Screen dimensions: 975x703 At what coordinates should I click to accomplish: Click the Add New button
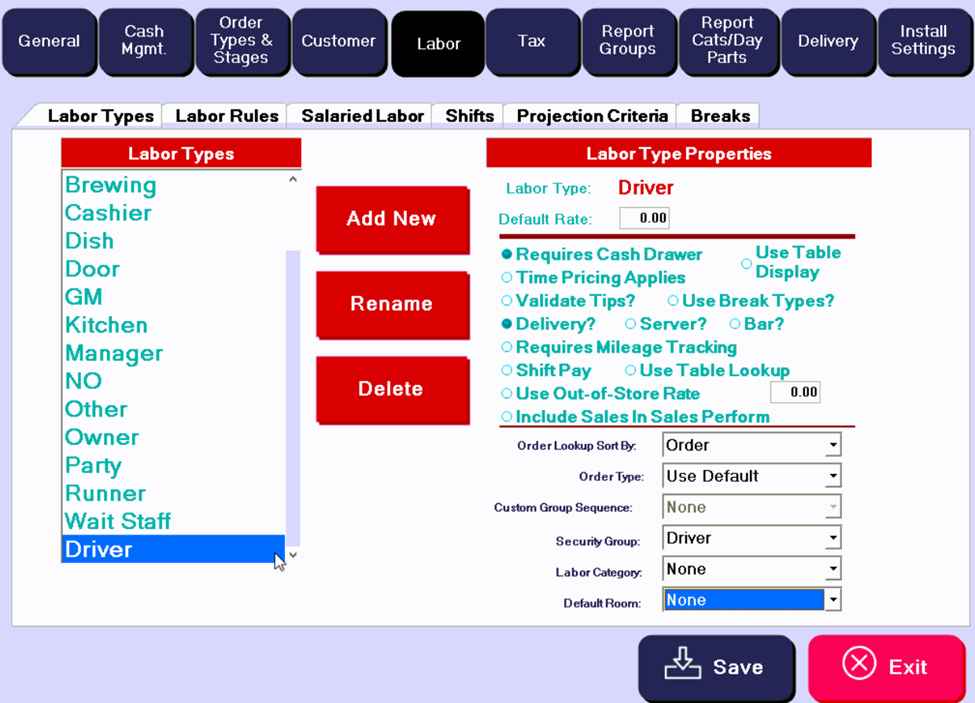pyautogui.click(x=392, y=219)
